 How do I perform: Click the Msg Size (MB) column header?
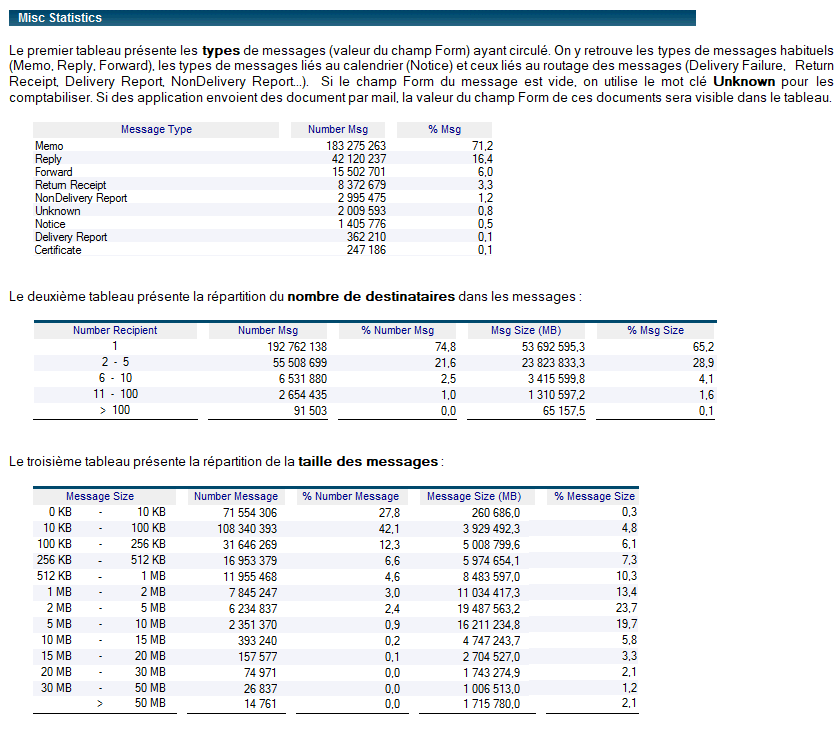[x=526, y=330]
